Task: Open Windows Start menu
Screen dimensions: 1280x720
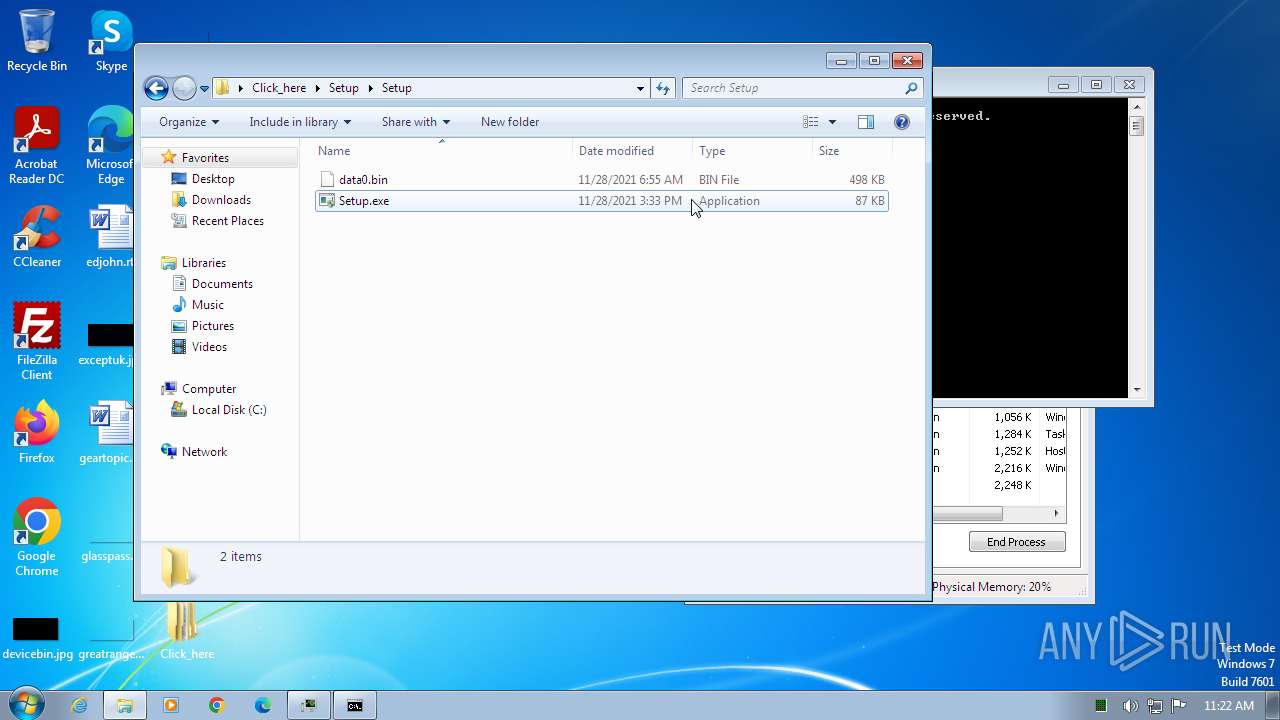Action: (x=25, y=705)
